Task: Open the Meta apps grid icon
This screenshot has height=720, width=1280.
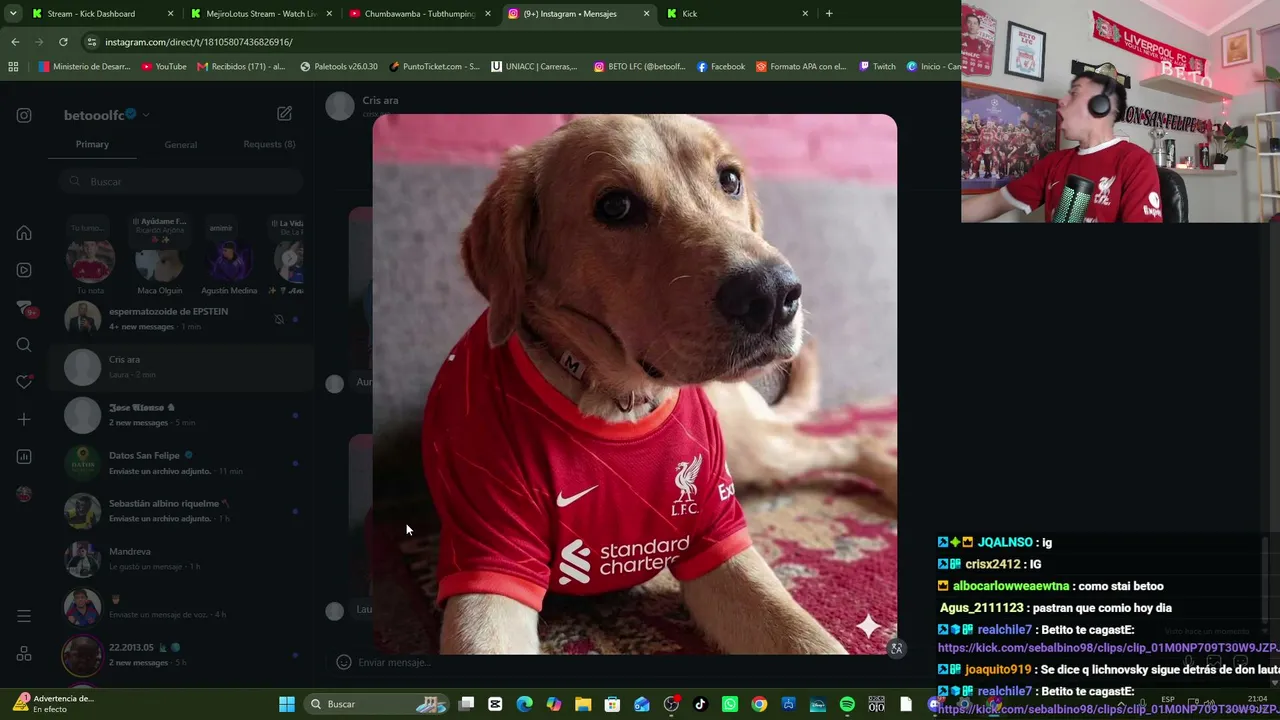Action: pos(24,654)
